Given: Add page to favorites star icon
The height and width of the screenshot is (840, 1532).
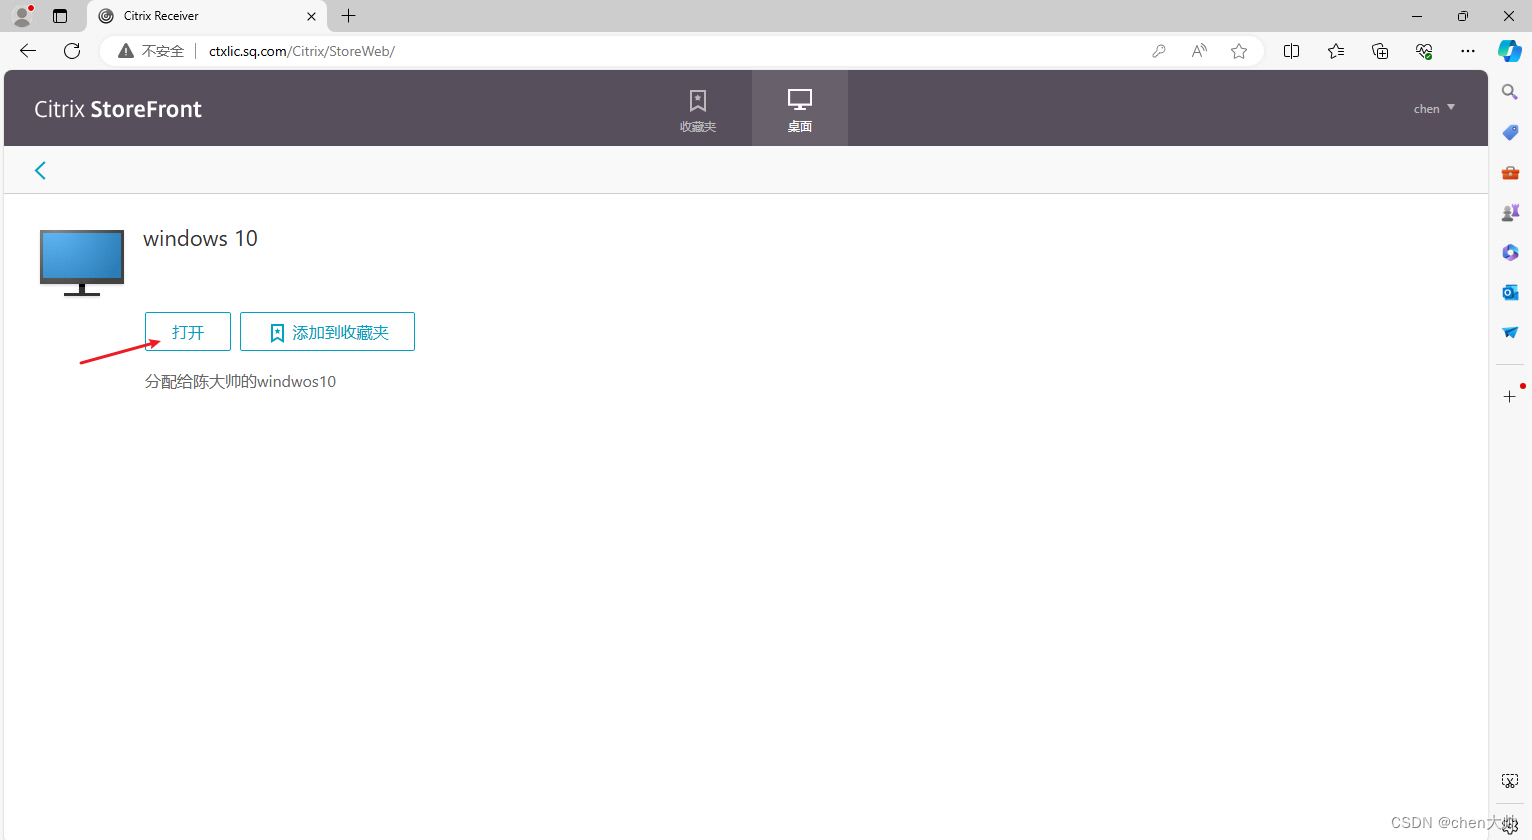Looking at the screenshot, I should pos(1239,51).
